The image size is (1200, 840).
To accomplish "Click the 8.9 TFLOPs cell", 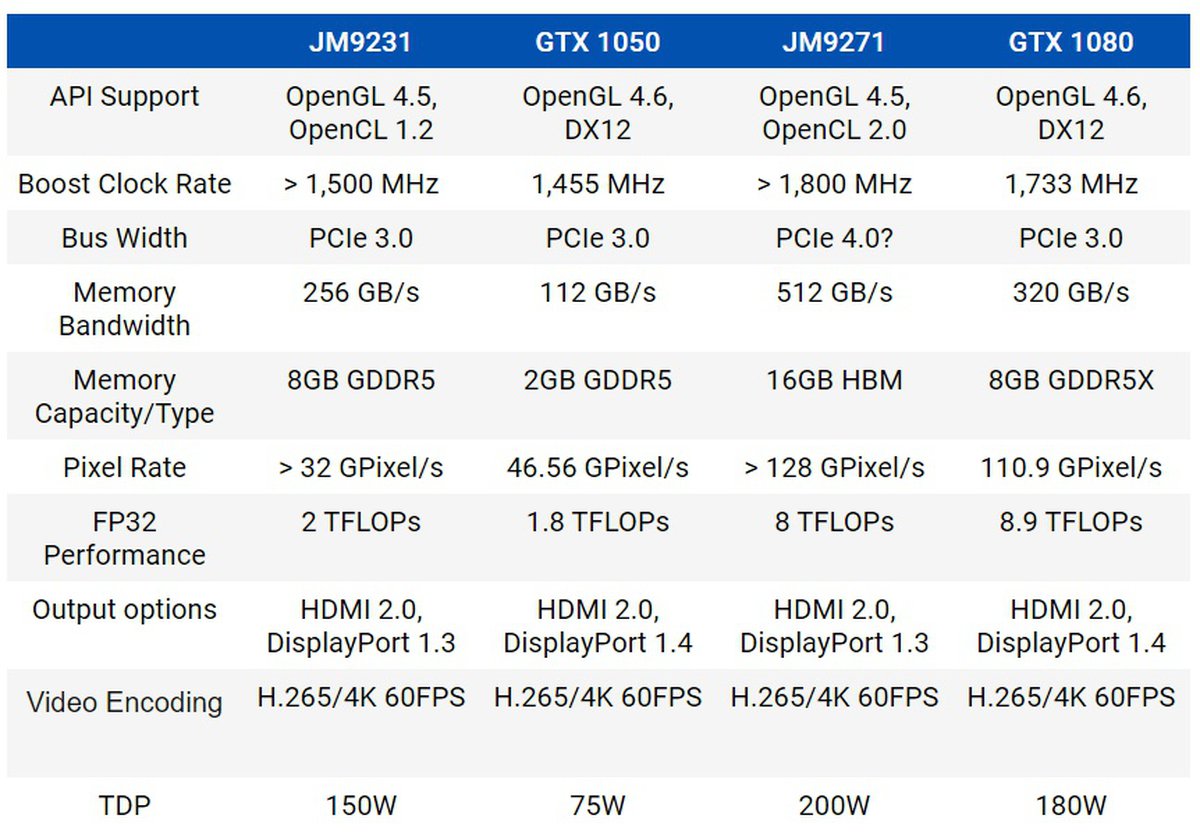I will click(x=1071, y=522).
